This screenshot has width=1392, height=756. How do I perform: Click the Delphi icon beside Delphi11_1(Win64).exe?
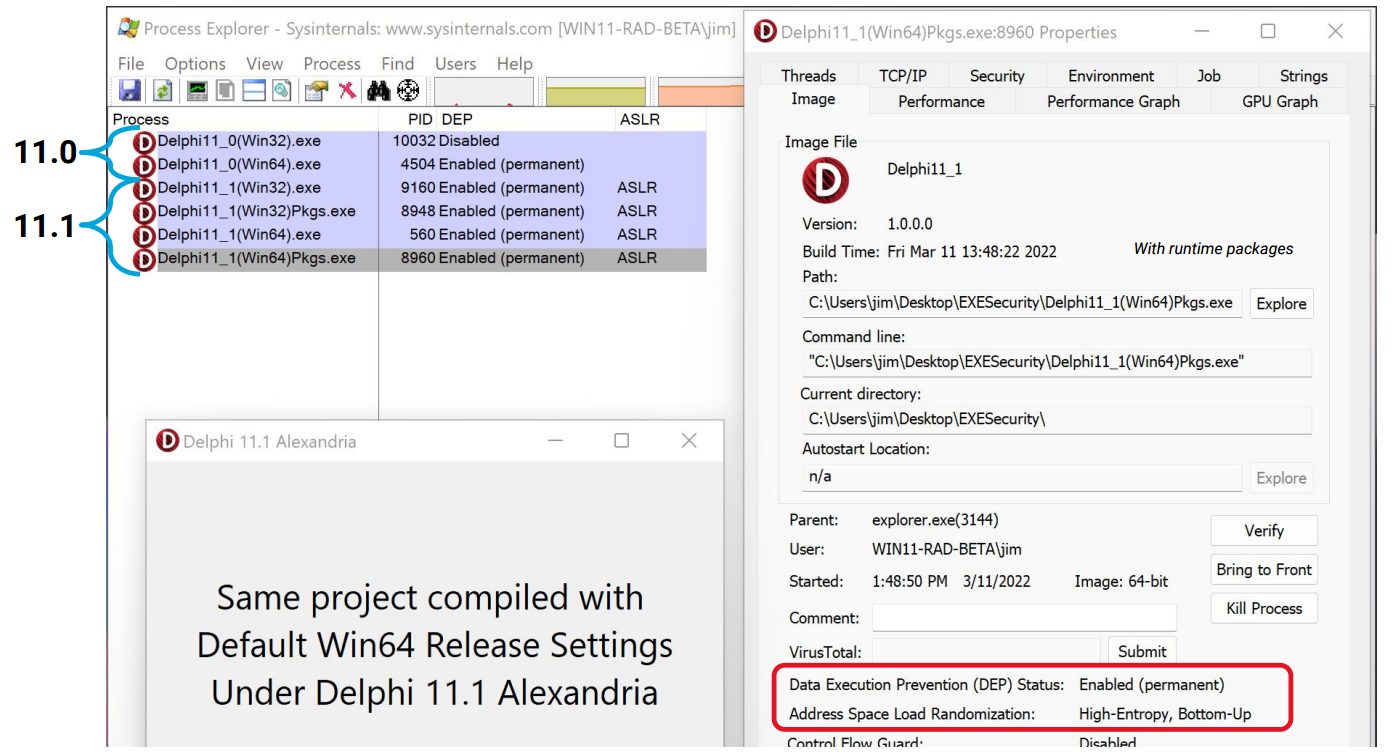(x=144, y=236)
